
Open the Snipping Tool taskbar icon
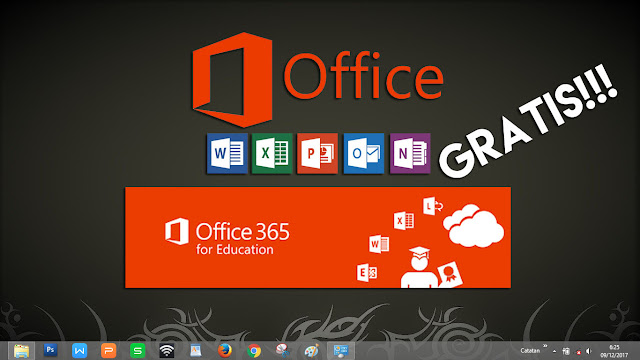(282, 351)
